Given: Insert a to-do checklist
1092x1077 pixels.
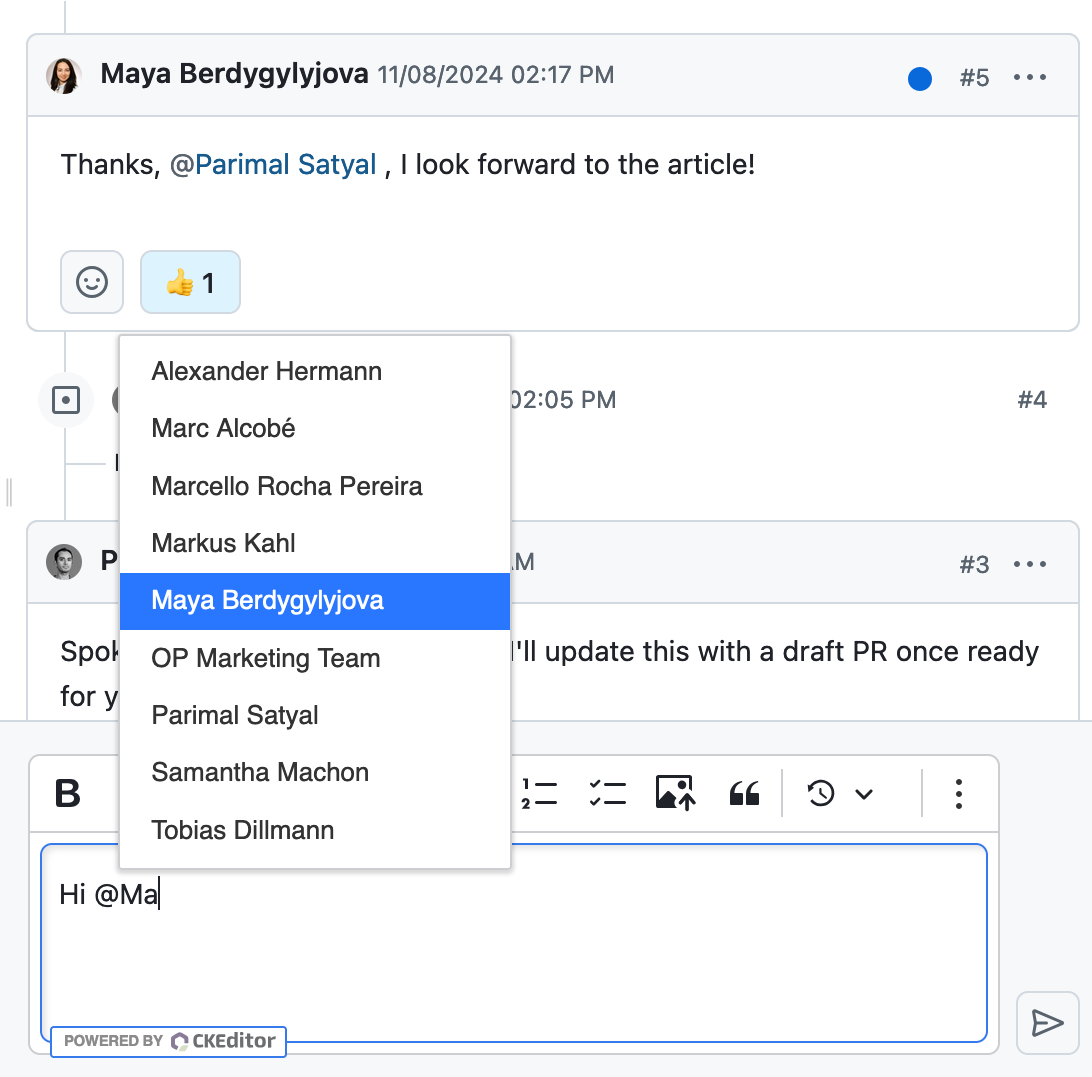Looking at the screenshot, I should pos(607,794).
